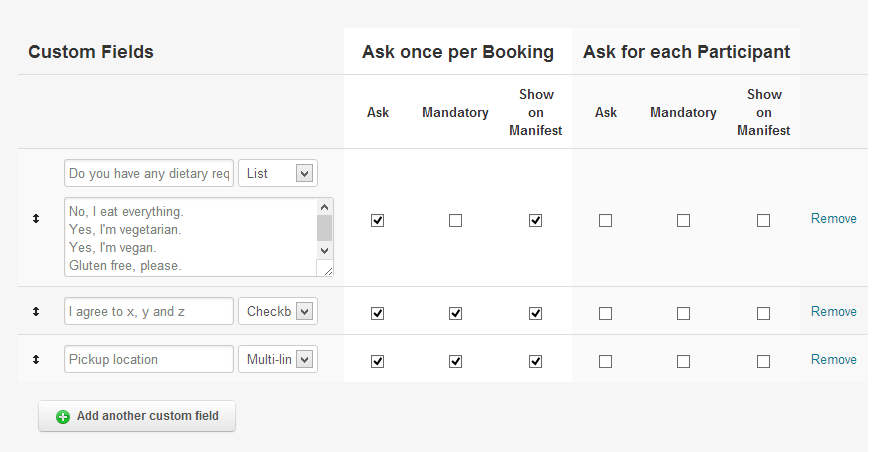Enable per-participant Show on Manifest for dietary field
Screen dimensions: 874x452
[763, 221]
